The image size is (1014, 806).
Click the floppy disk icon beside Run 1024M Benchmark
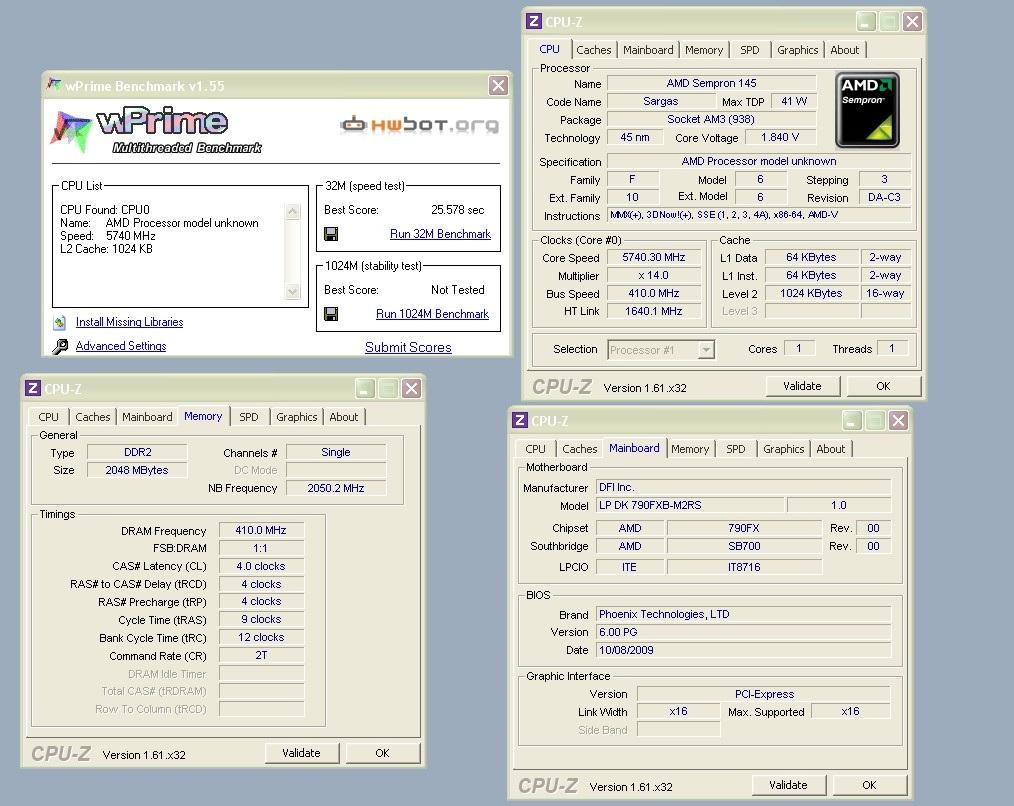point(330,314)
